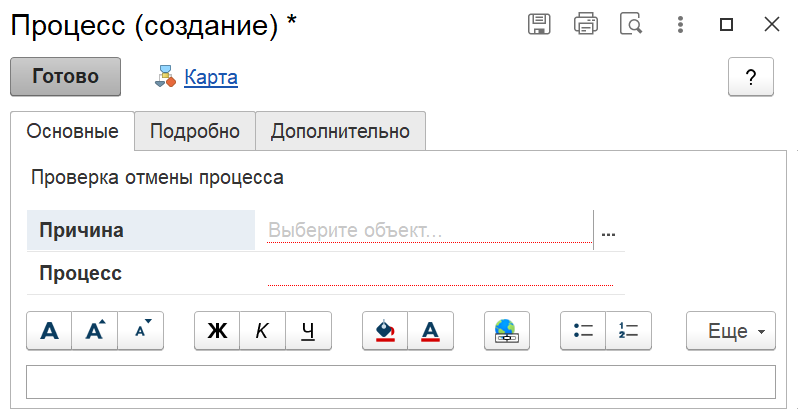798x417 pixels.
Task: Select default font size A button
Action: pyautogui.click(x=49, y=331)
